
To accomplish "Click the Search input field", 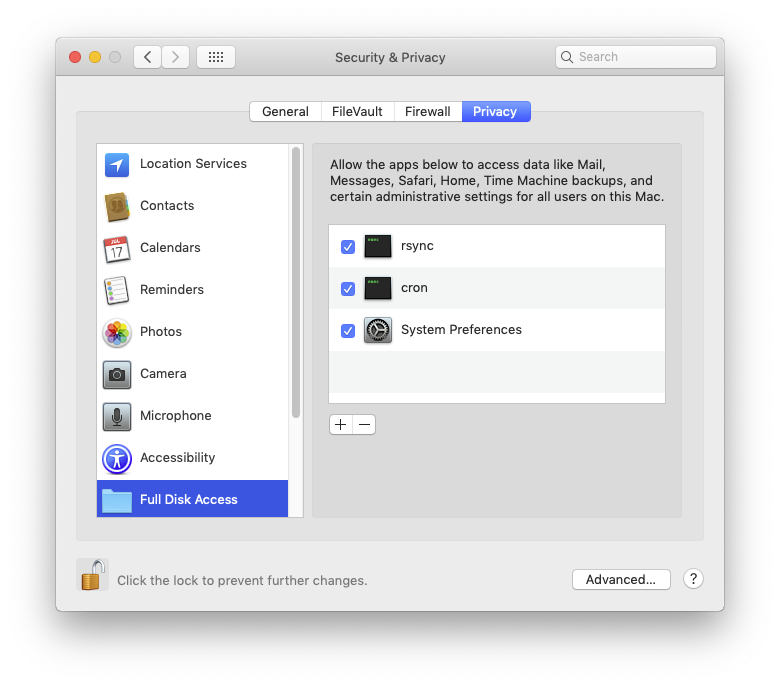I will point(636,57).
